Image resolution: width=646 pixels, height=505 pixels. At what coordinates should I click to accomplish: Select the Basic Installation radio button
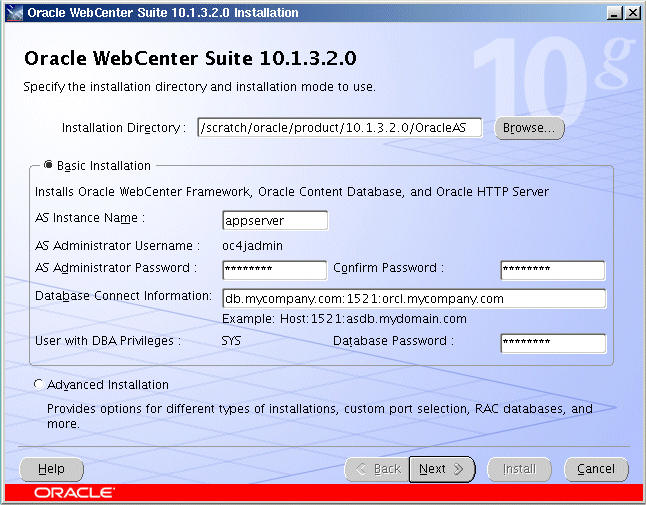click(48, 165)
